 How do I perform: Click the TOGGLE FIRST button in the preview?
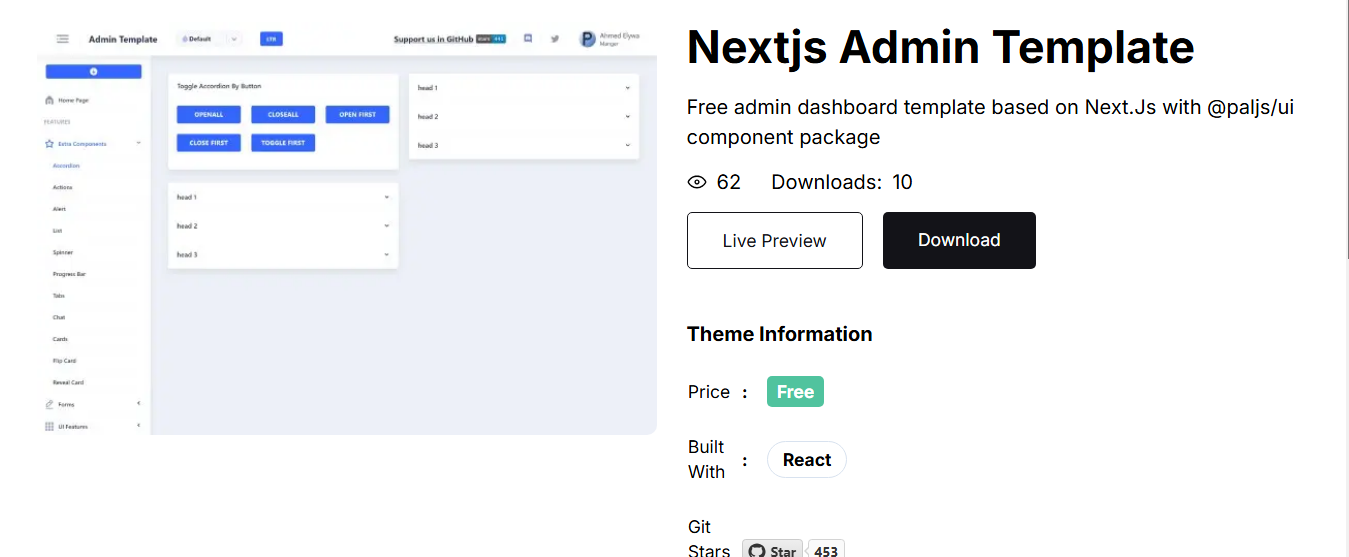(x=283, y=143)
